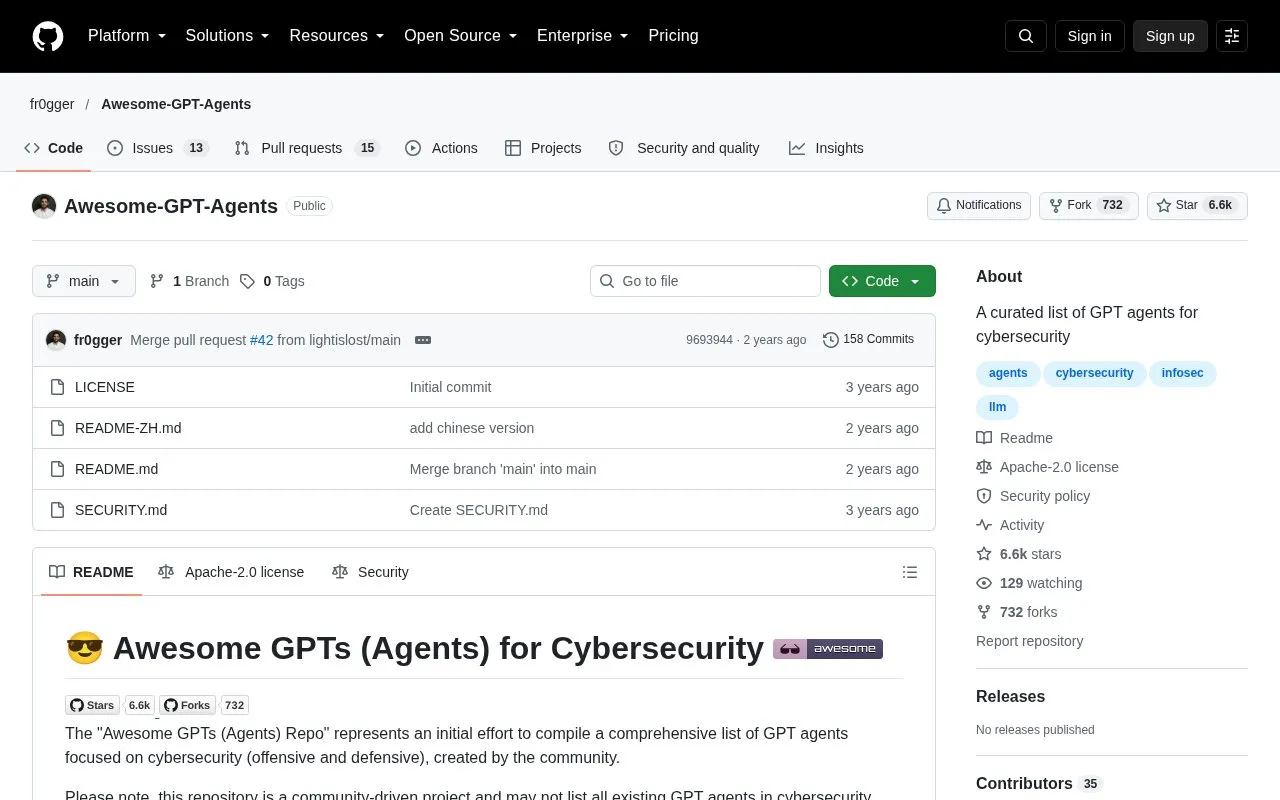The height and width of the screenshot is (800, 1280).
Task: View the 158 Commits history
Action: [x=868, y=340]
